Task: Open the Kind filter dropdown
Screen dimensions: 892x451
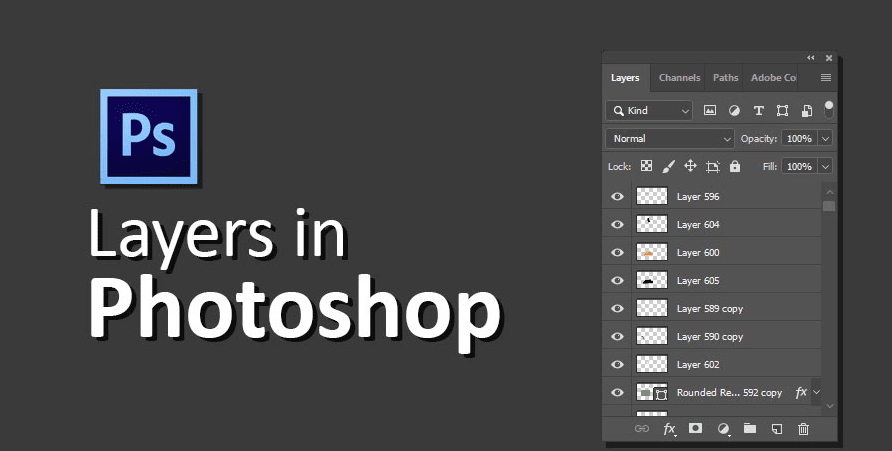Action: (x=649, y=110)
